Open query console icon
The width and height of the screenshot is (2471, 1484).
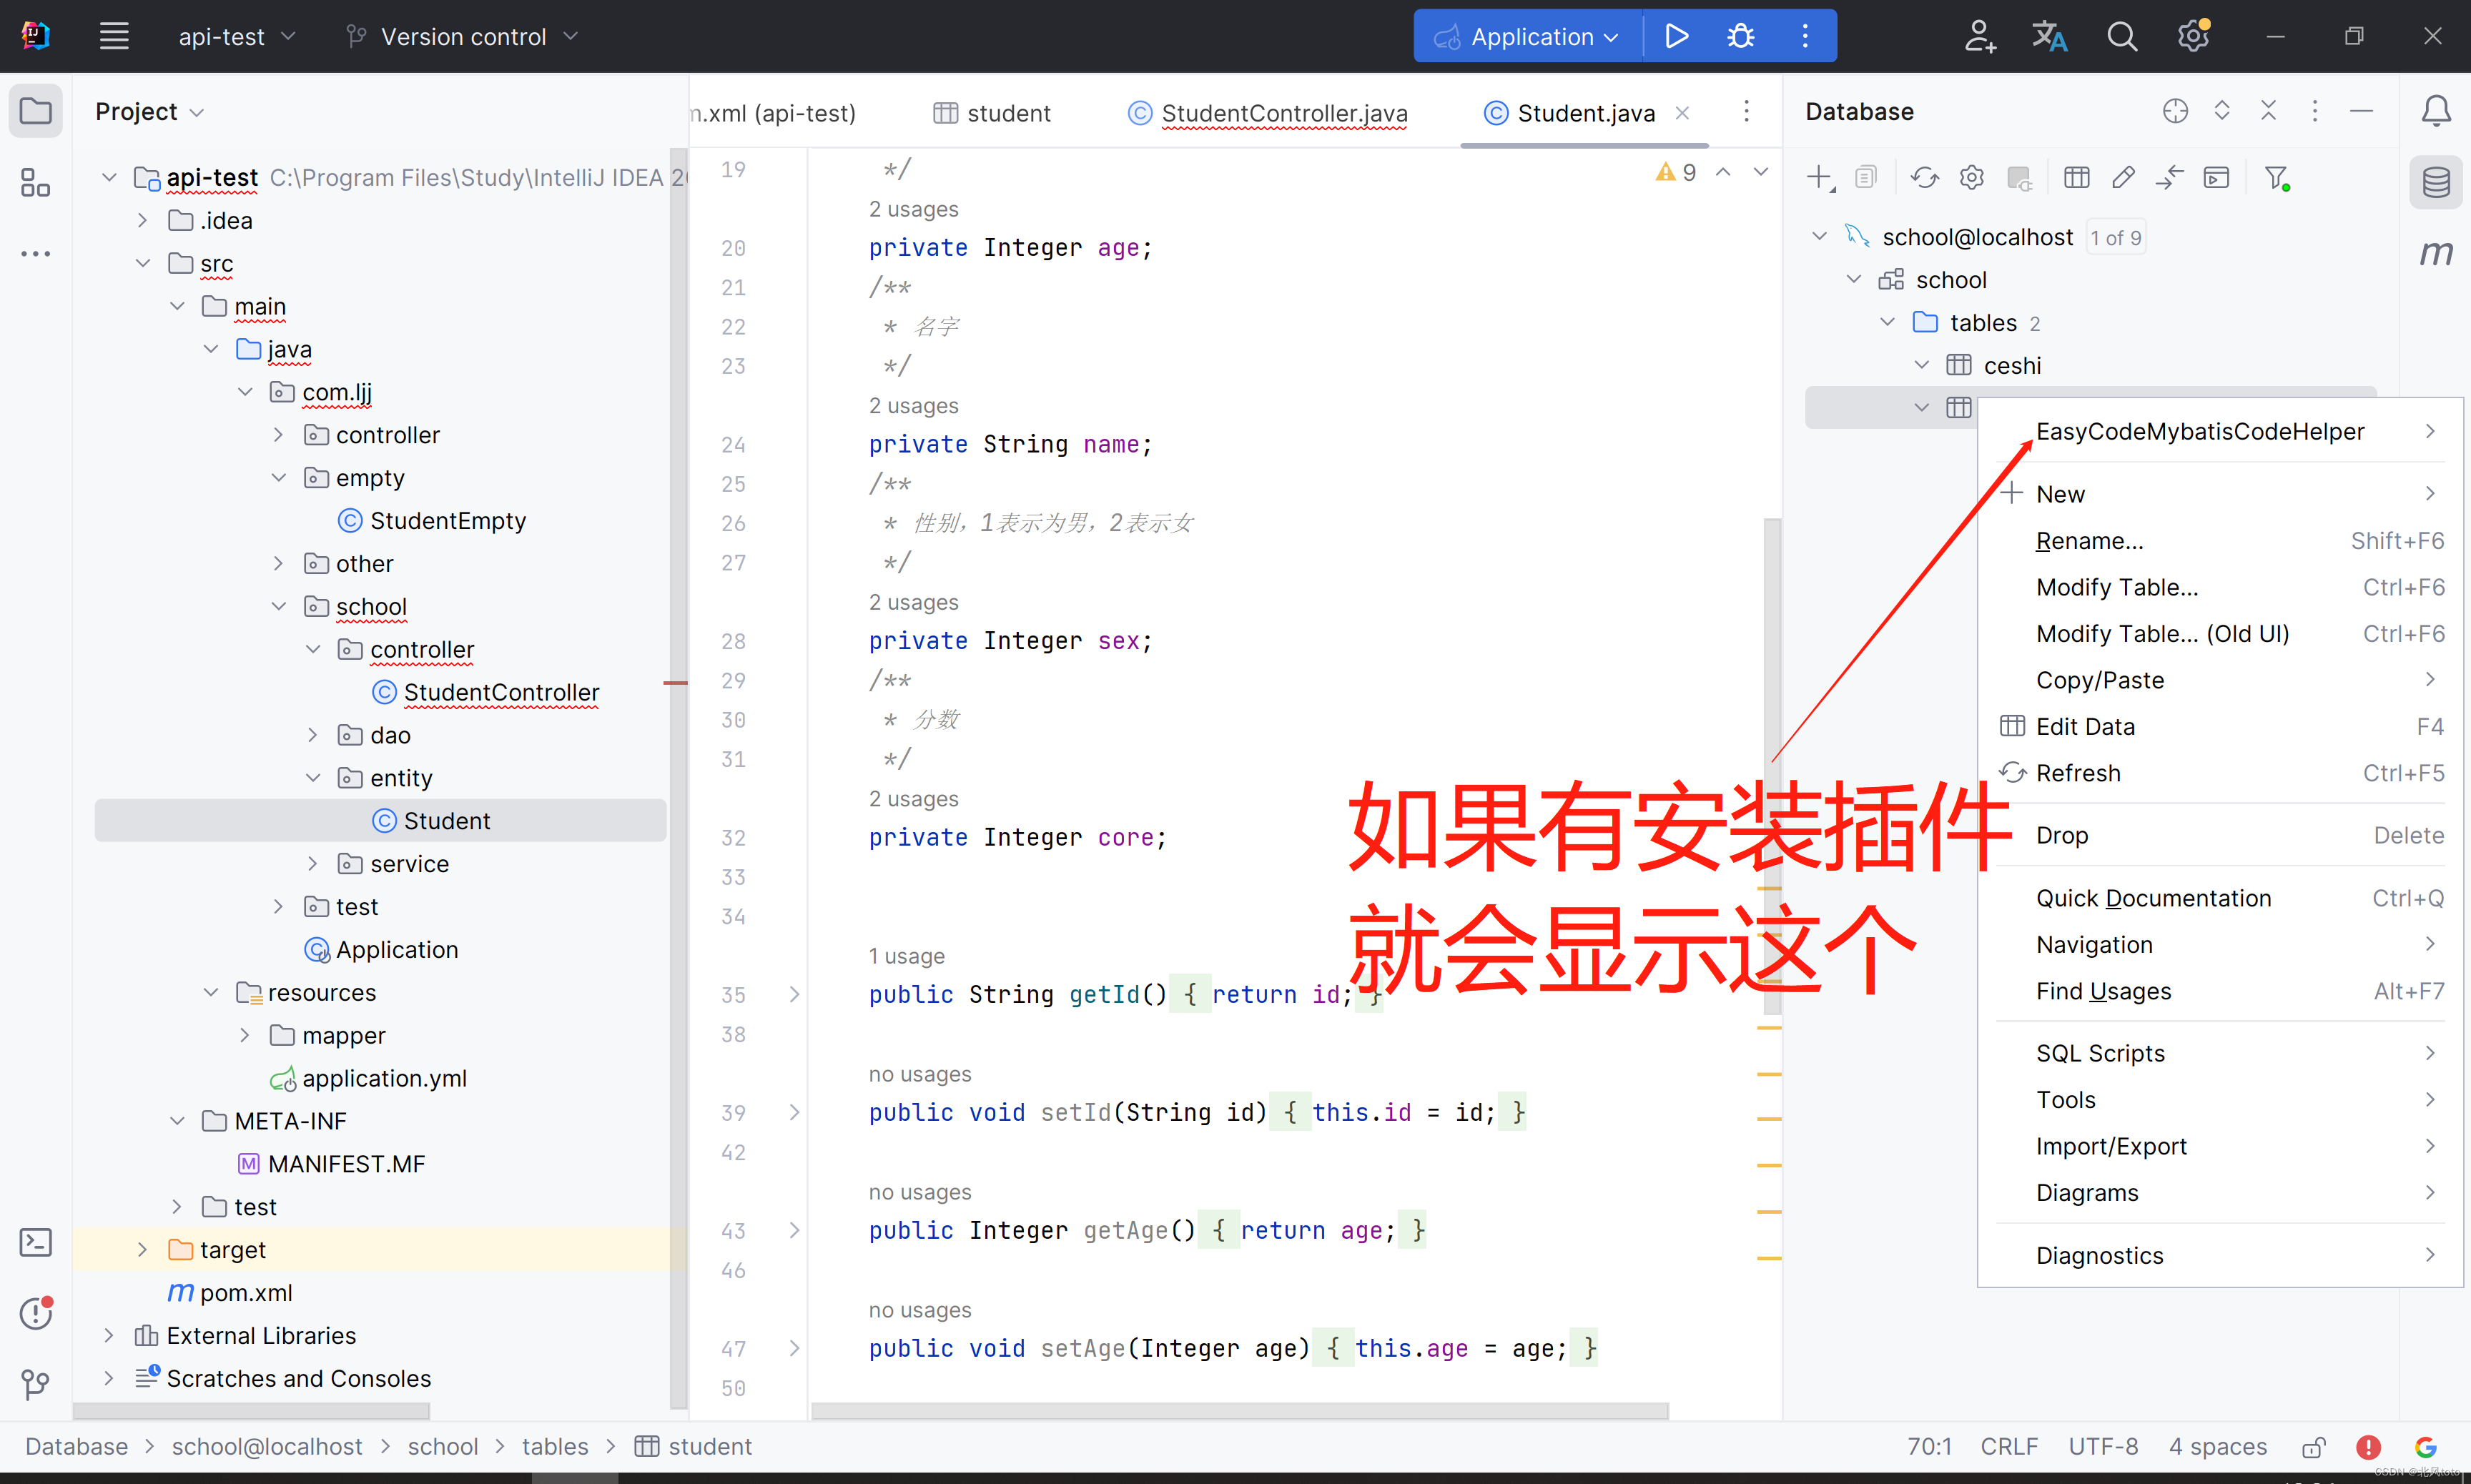point(2216,178)
